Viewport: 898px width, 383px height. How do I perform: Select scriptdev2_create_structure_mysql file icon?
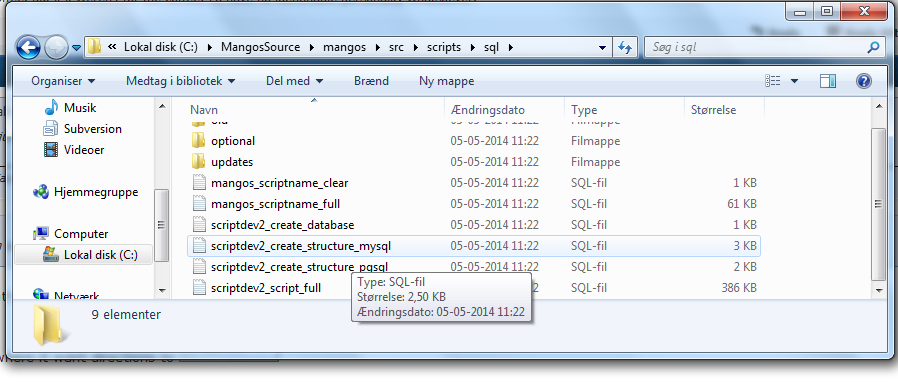click(x=198, y=246)
